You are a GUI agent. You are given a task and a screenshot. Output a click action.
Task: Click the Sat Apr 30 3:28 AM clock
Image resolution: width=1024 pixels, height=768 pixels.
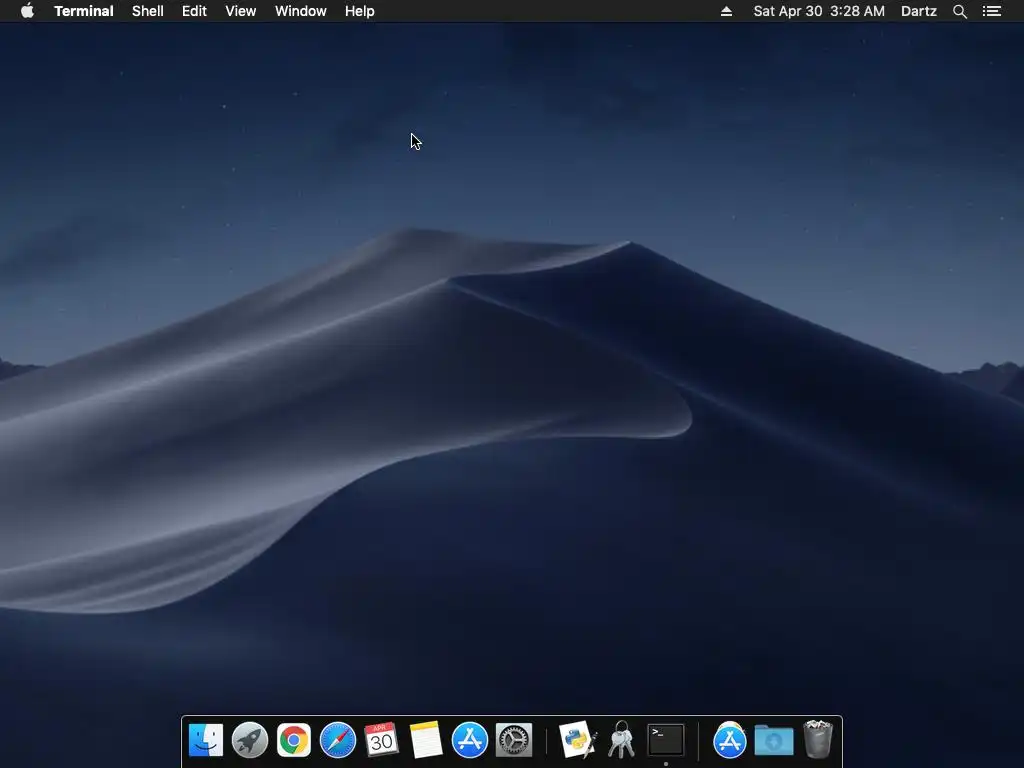[819, 11]
